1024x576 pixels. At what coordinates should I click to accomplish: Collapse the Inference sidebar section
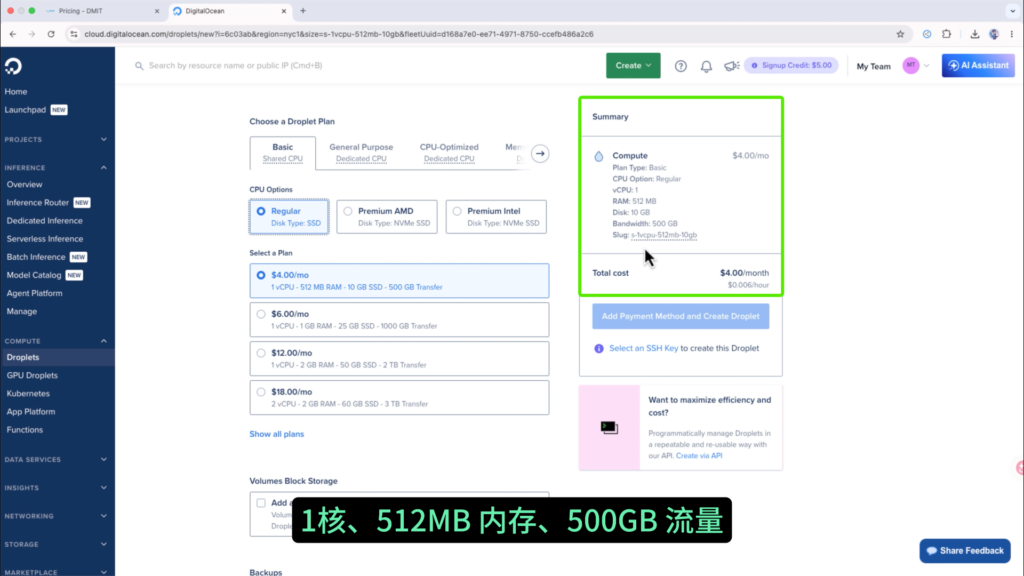click(104, 168)
